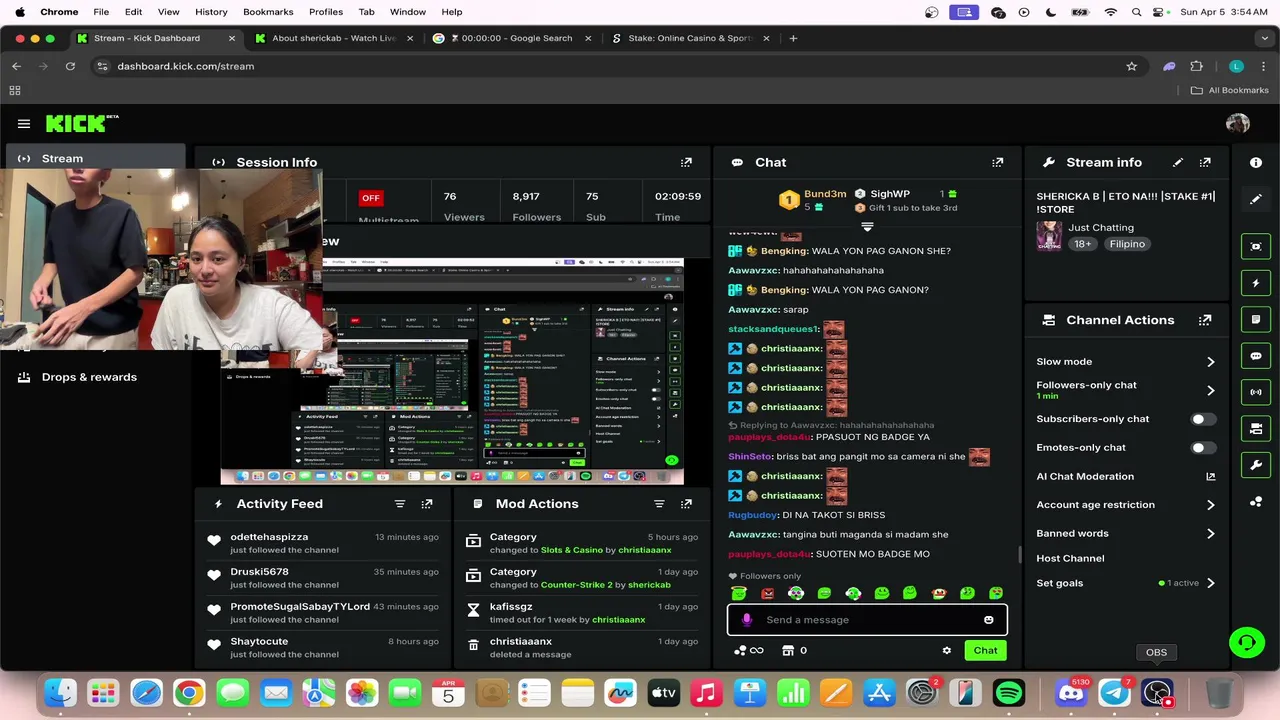The width and height of the screenshot is (1280, 720).
Task: Open Discord from the Dock
Action: click(x=1071, y=692)
